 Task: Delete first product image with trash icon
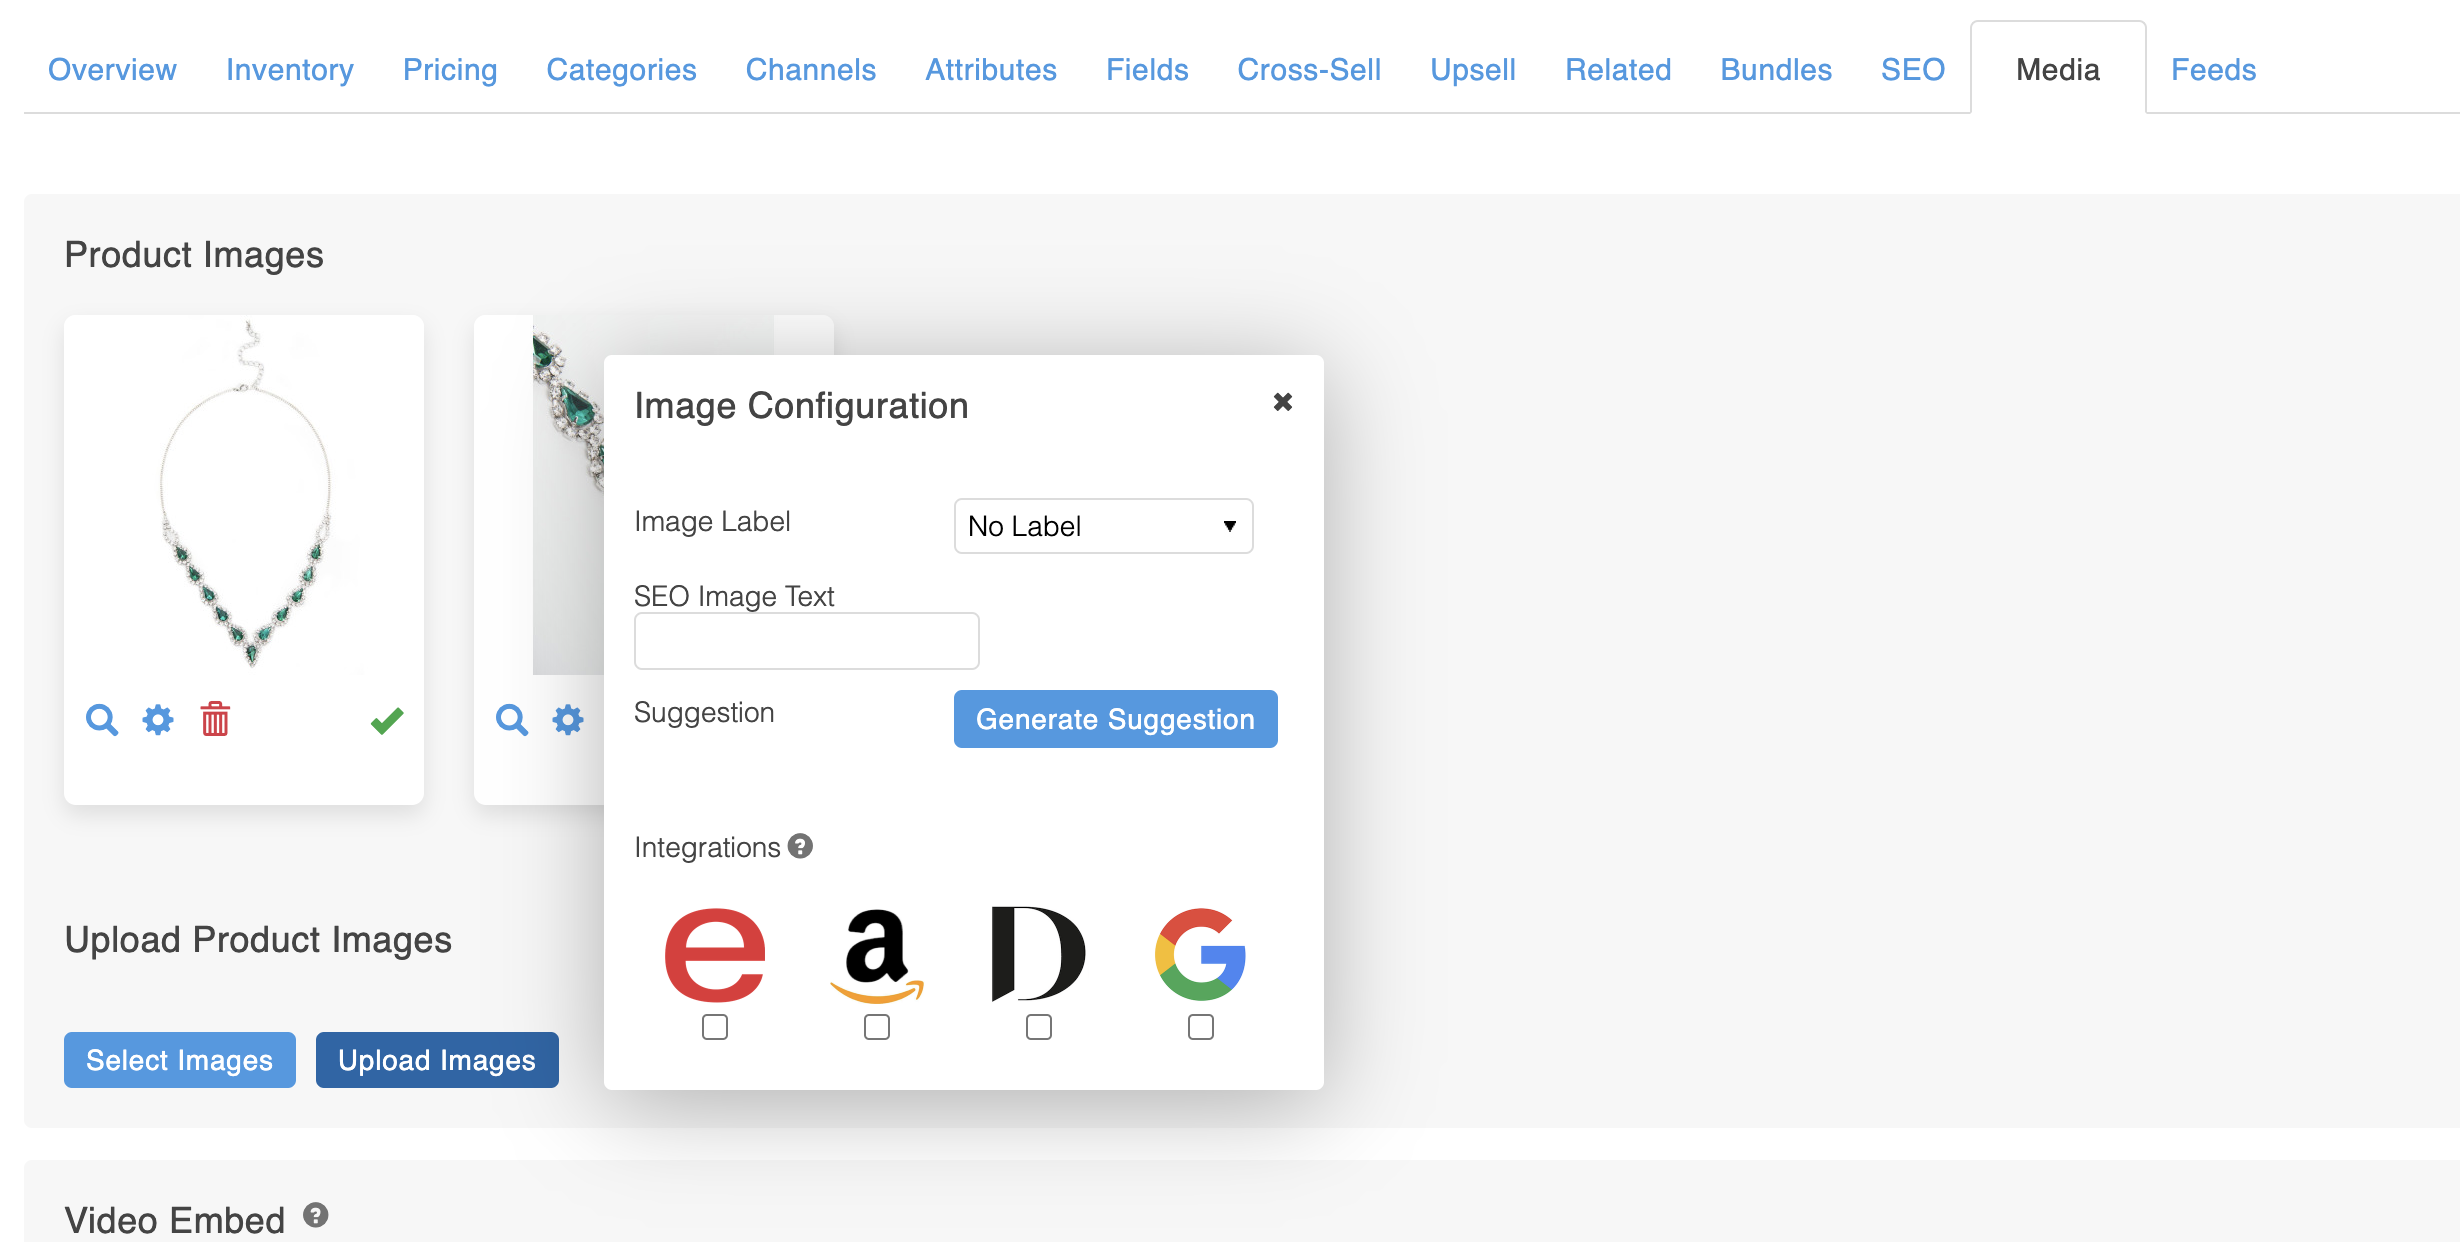[215, 720]
